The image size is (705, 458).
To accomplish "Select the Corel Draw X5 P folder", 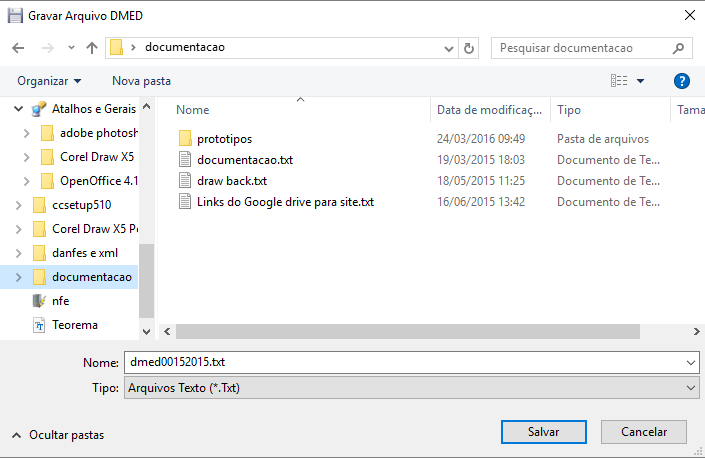I will pyautogui.click(x=95, y=229).
